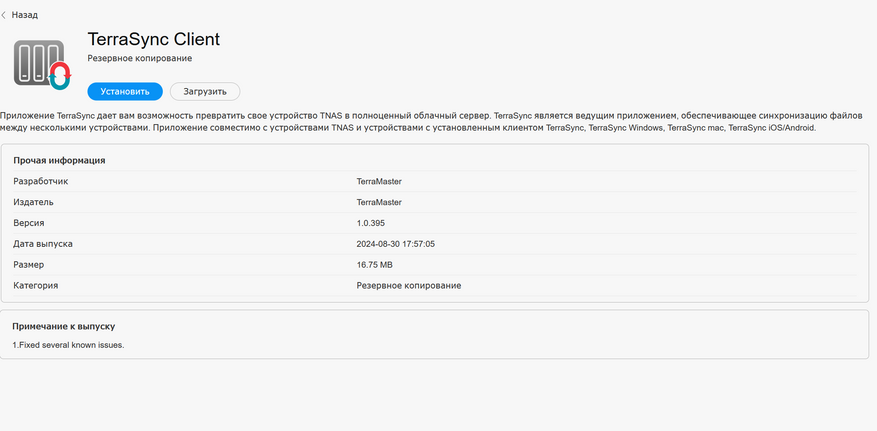Click the TerraSync Client title heading

tap(153, 39)
